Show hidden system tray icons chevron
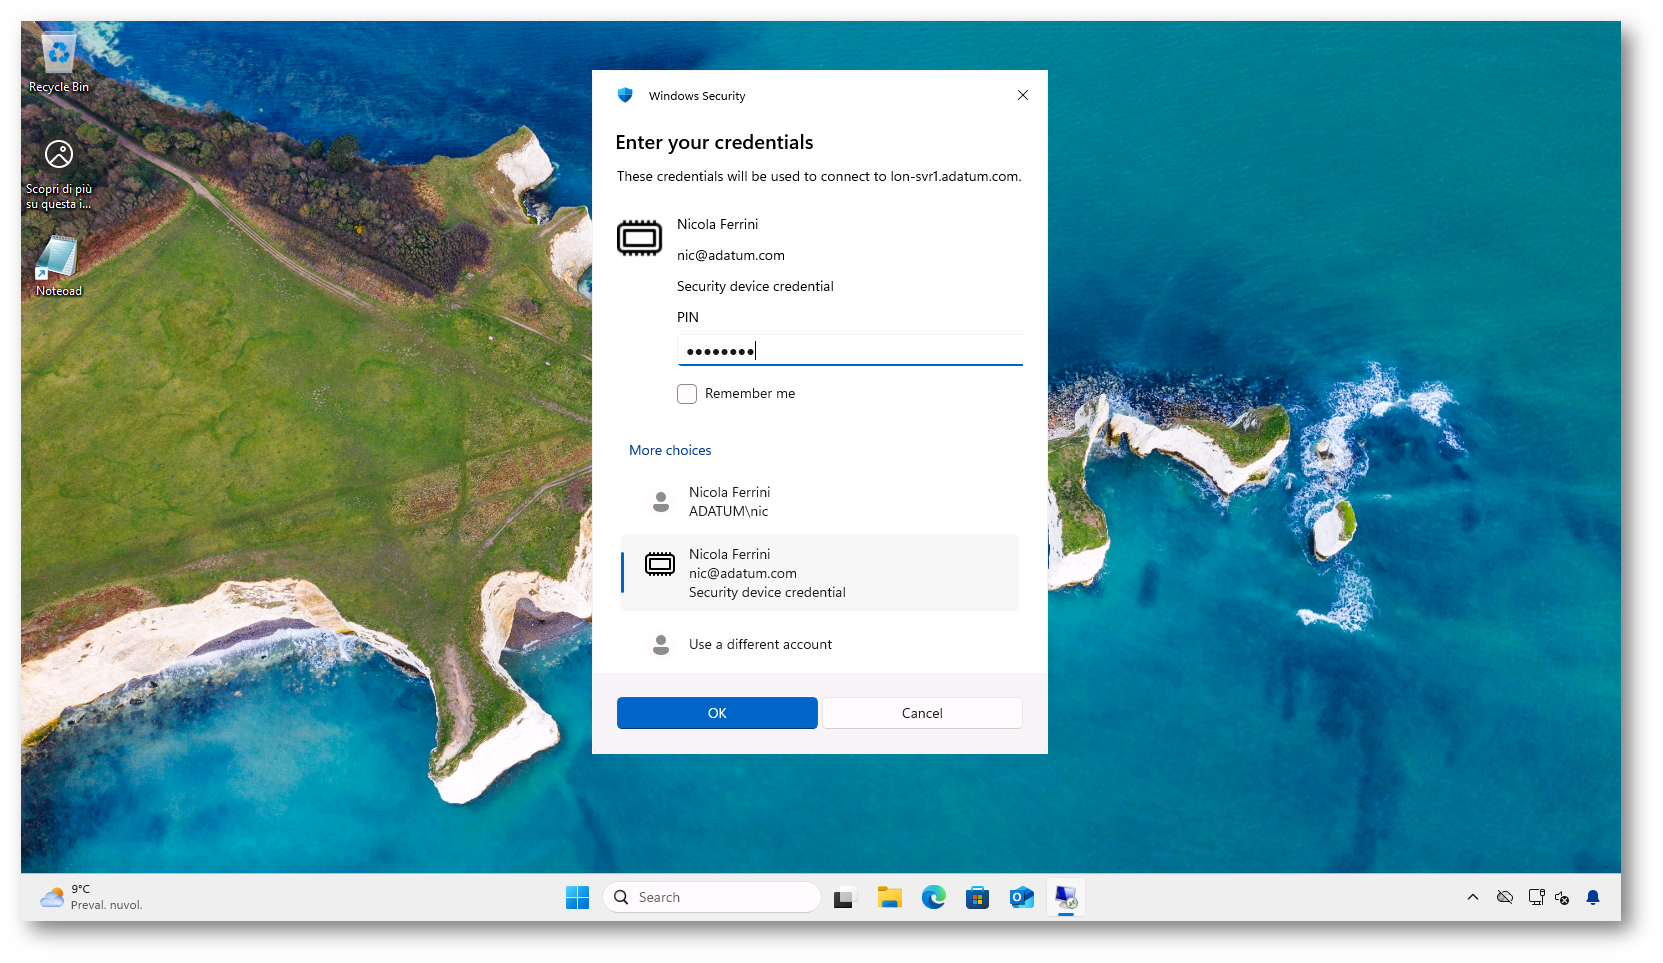 (1472, 898)
